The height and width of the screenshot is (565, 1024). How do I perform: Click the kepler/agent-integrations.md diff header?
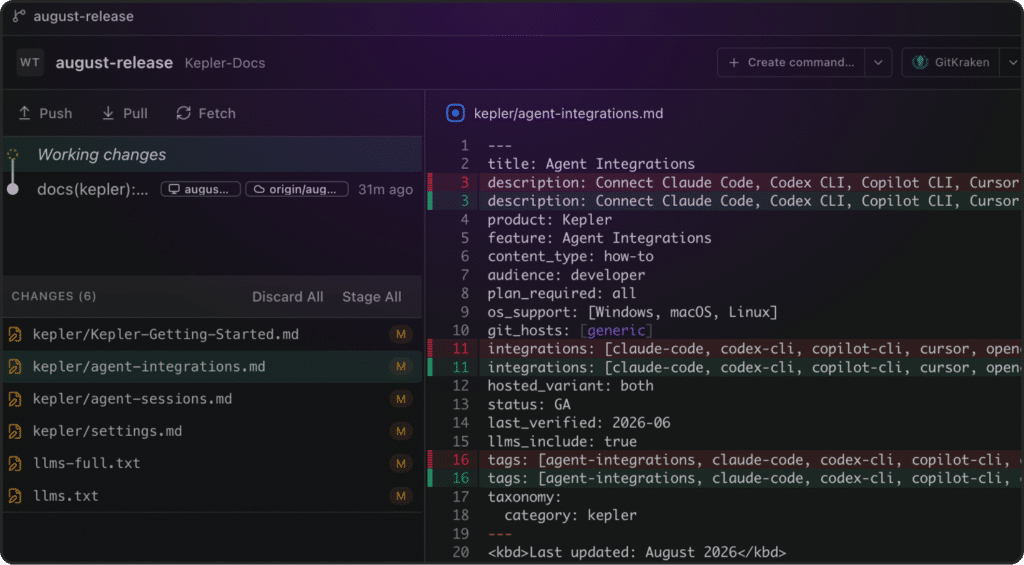[x=568, y=114]
